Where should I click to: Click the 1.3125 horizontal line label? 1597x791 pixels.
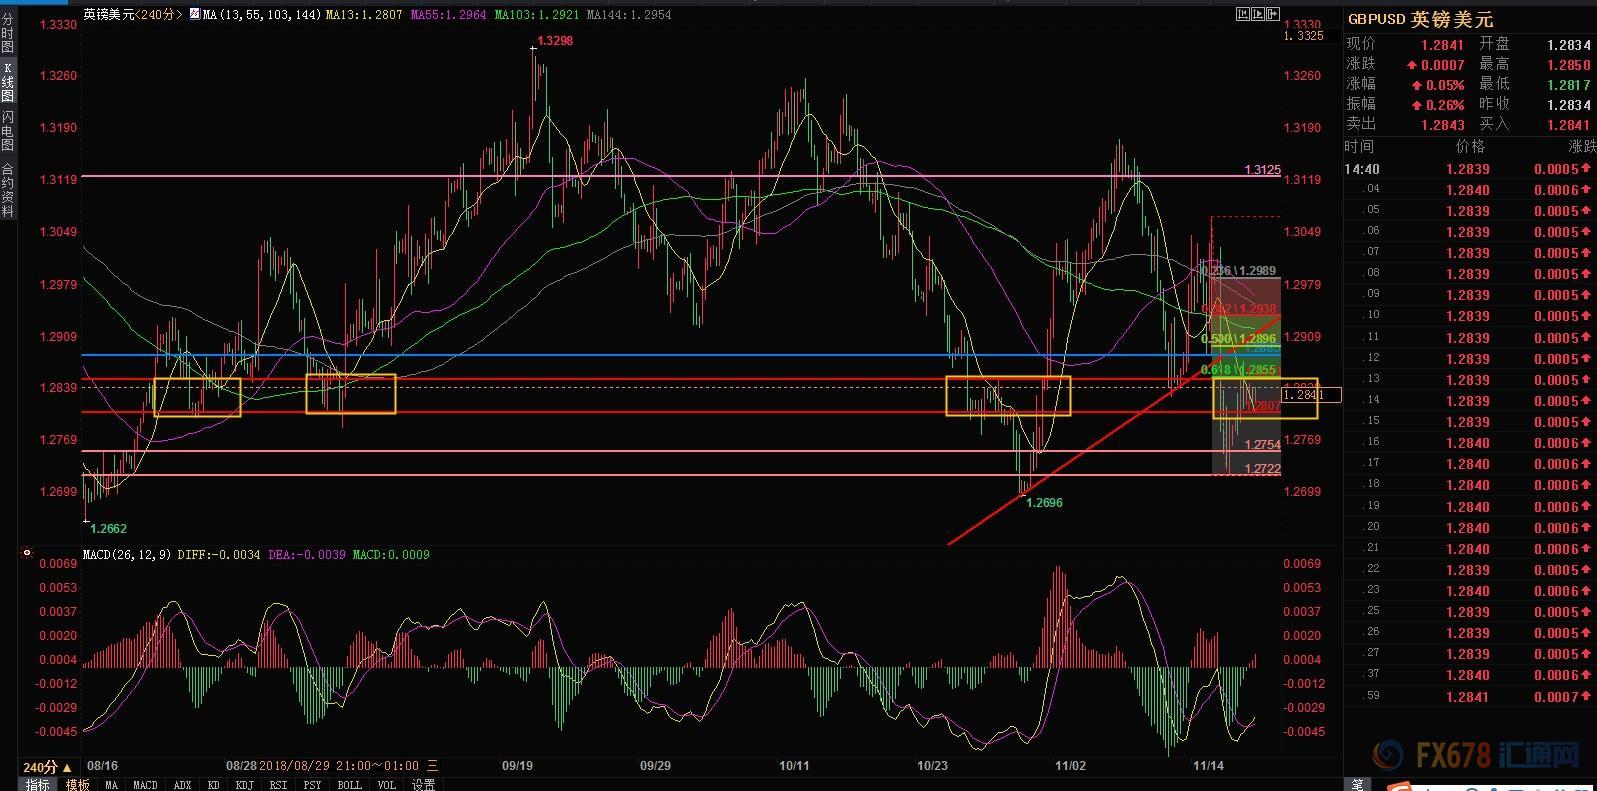tap(1262, 170)
